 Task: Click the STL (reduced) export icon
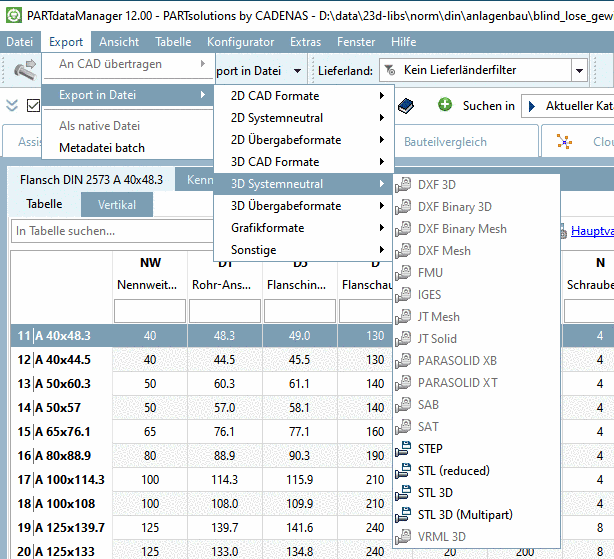coord(404,471)
